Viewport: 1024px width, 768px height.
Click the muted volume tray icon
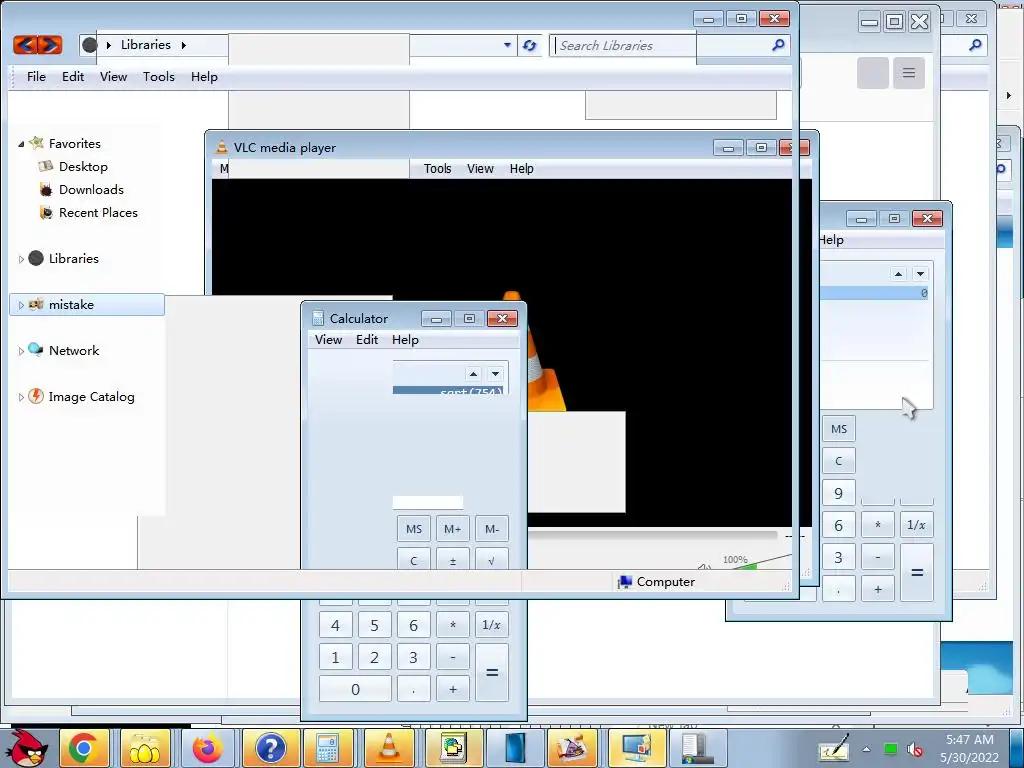click(915, 750)
